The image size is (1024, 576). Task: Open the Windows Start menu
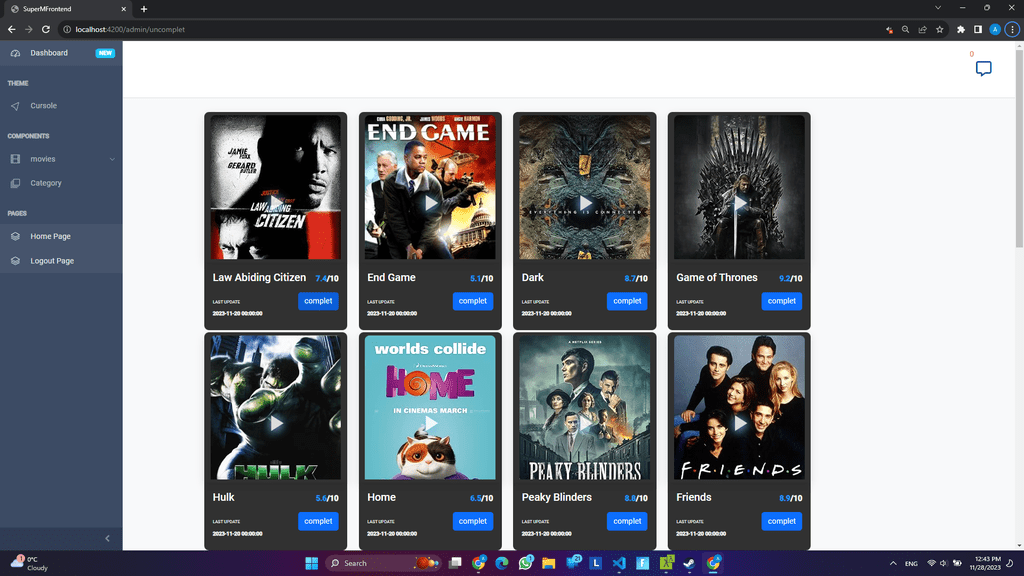coord(312,563)
